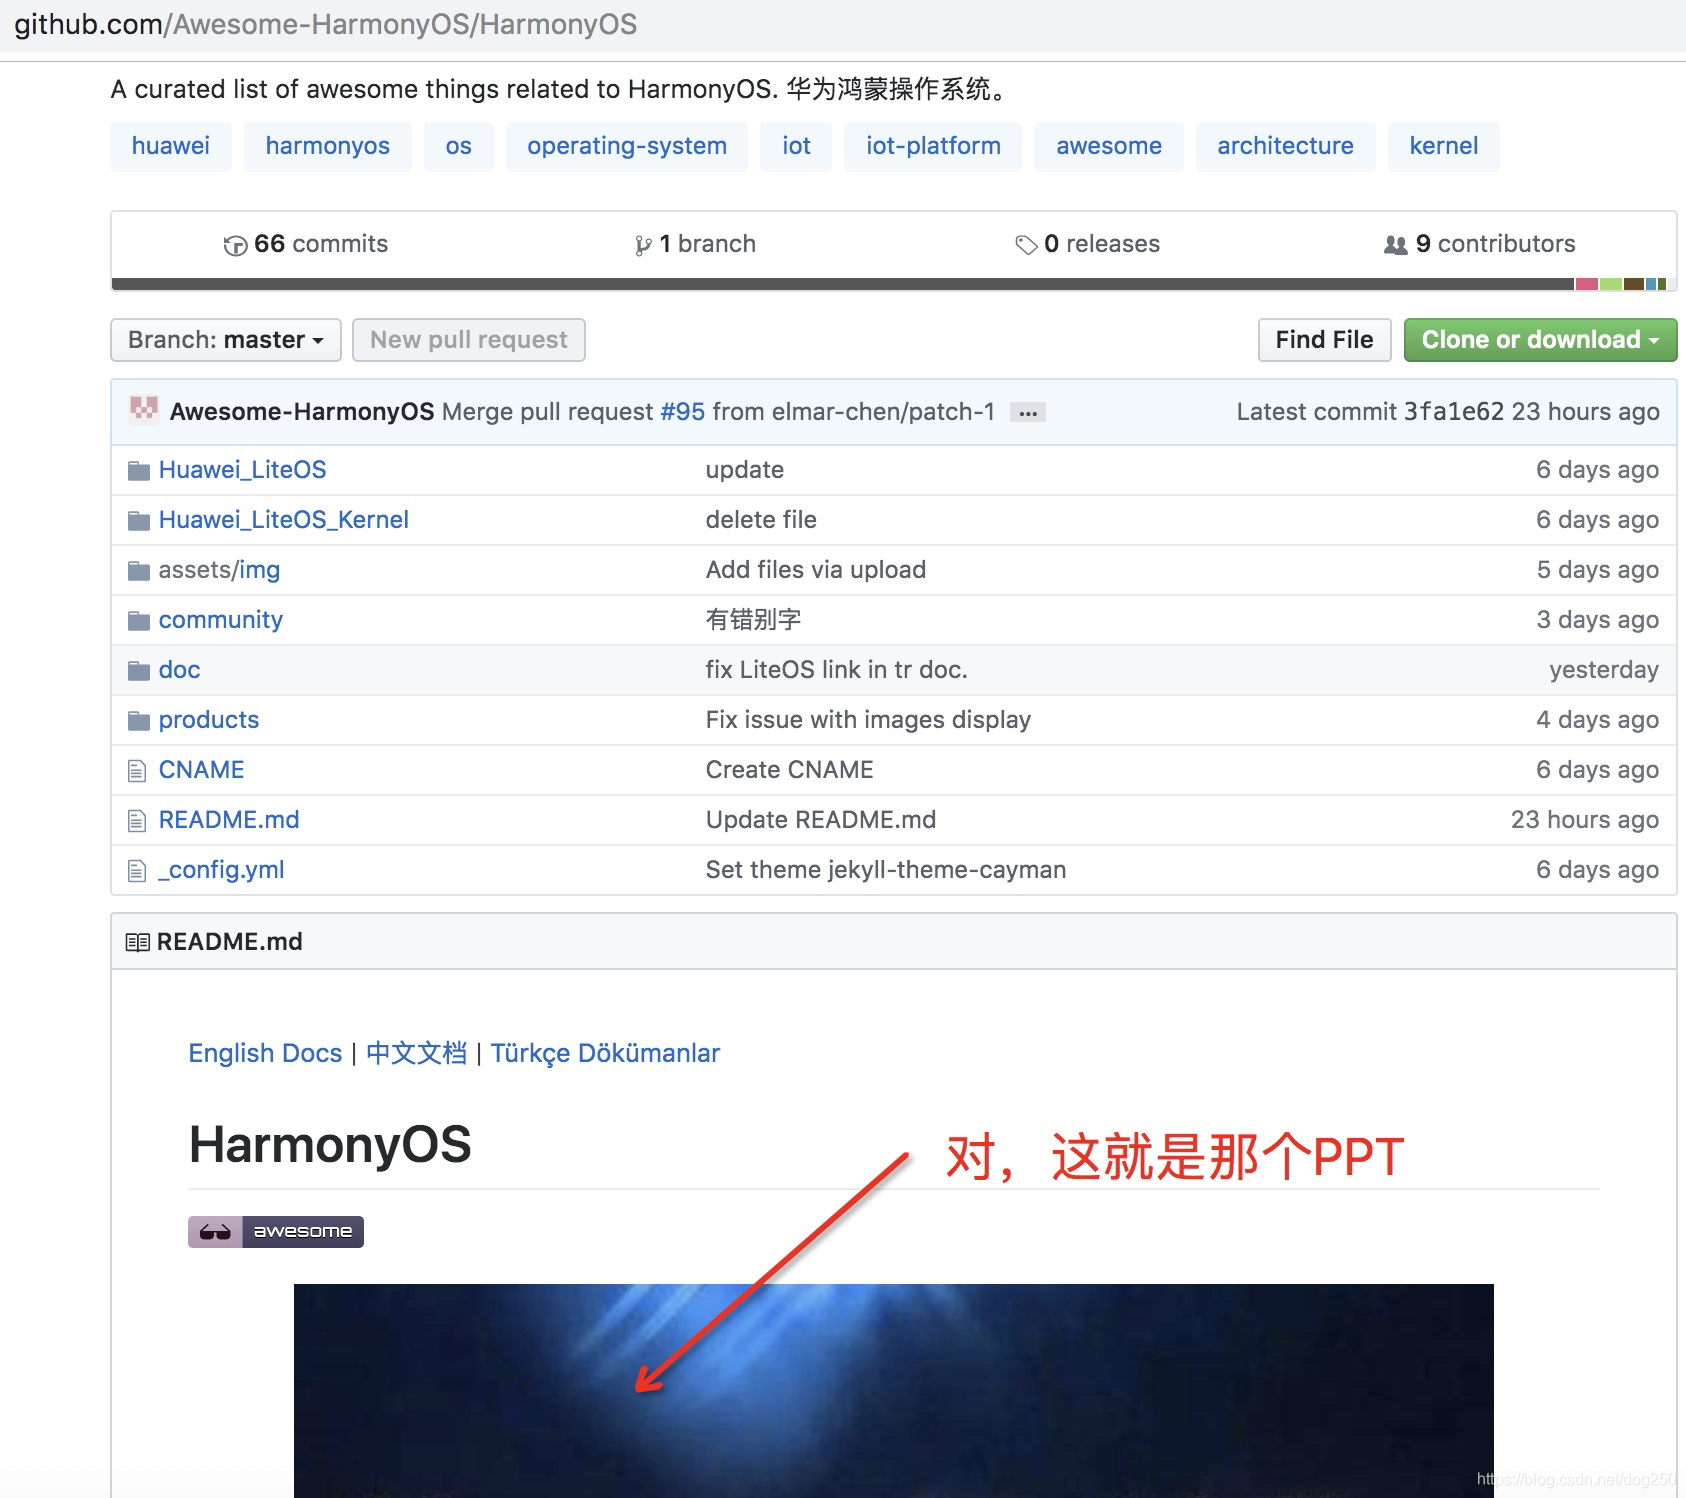Click the 'Create CNAME' commit message
This screenshot has height=1498, width=1686.
tap(790, 770)
